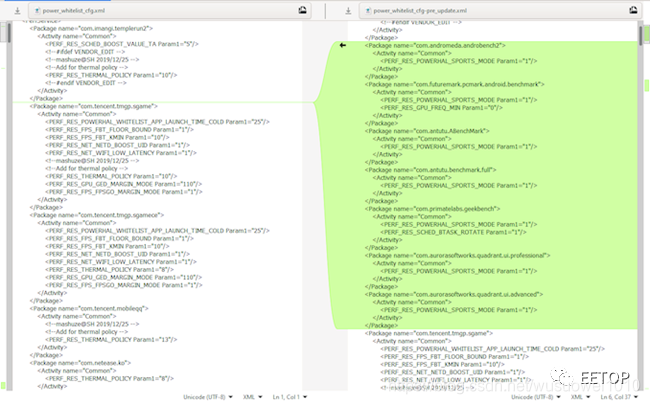The image size is (650, 404).
Task: Click the THERMAL_POLICY Param1="8" line under com.netease.ko
Action: point(109,378)
